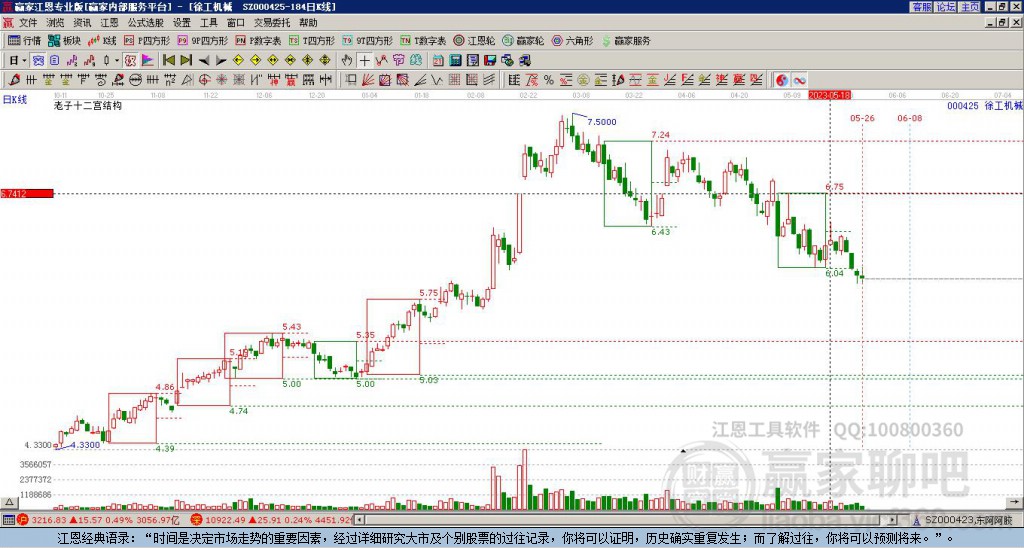Open the T数字表 tool

pyautogui.click(x=423, y=40)
